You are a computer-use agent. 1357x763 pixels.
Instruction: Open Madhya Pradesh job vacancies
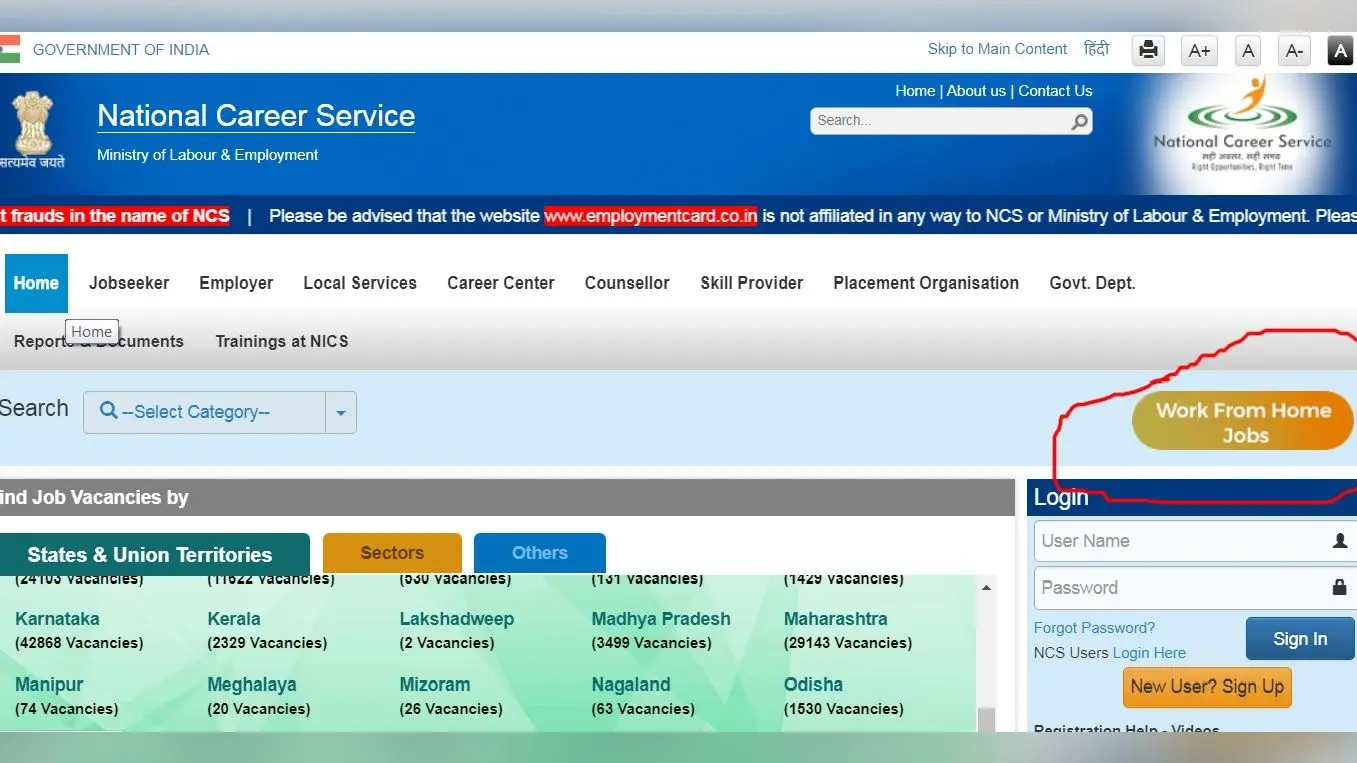661,619
